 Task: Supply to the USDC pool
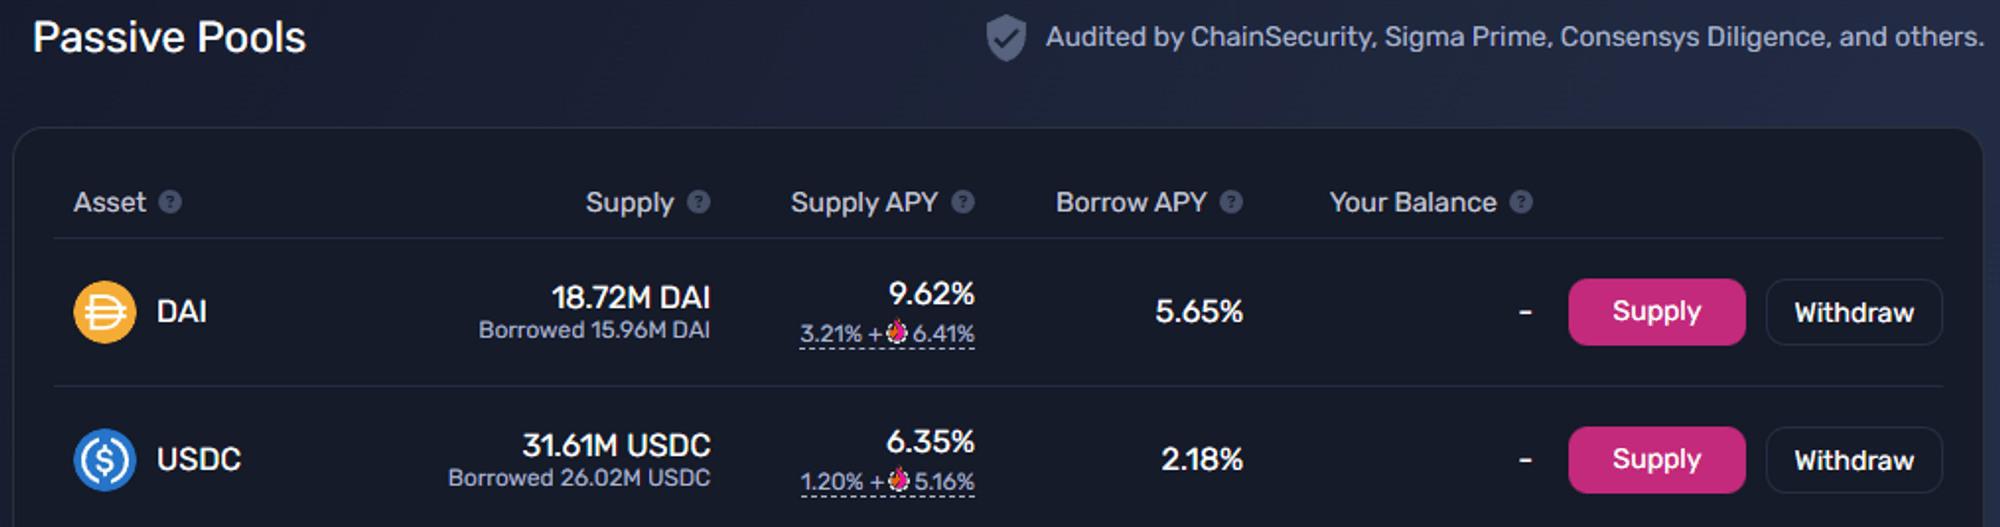click(1657, 460)
